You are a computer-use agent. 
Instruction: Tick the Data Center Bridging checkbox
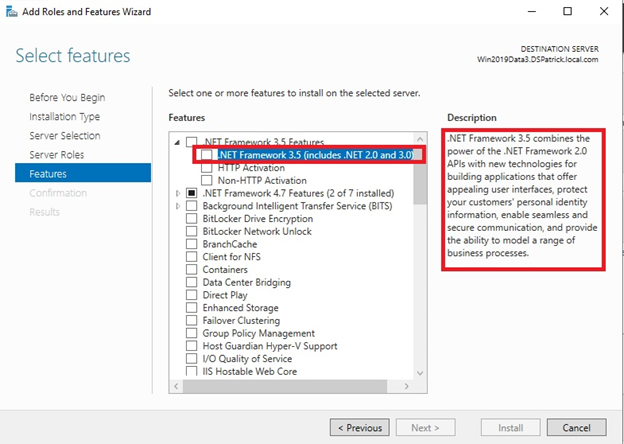191,282
